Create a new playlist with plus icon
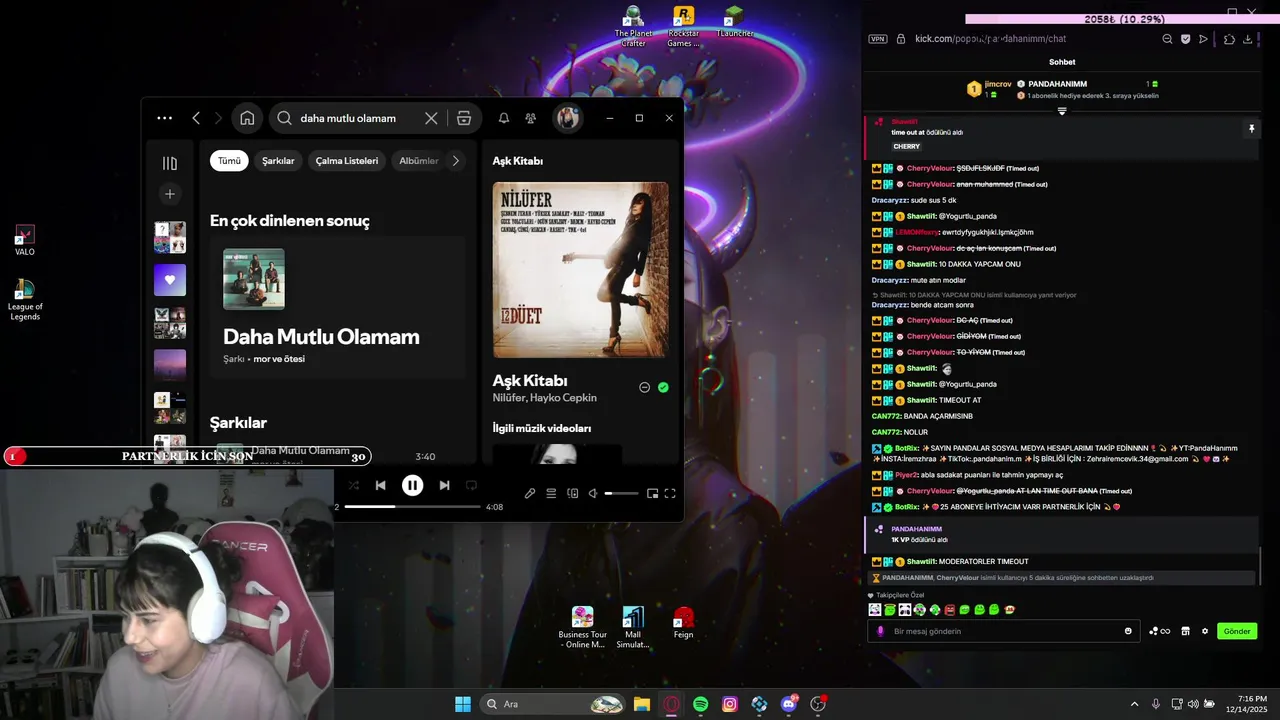This screenshot has height=720, width=1280. pos(170,194)
